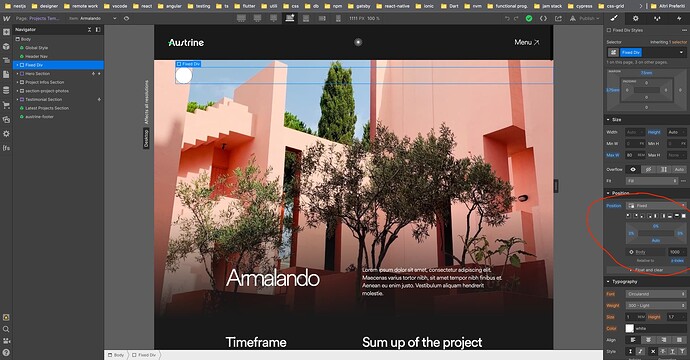Viewport: 690px width, 360px height.
Task: Click the Menu link on canvas
Action: coord(527,42)
